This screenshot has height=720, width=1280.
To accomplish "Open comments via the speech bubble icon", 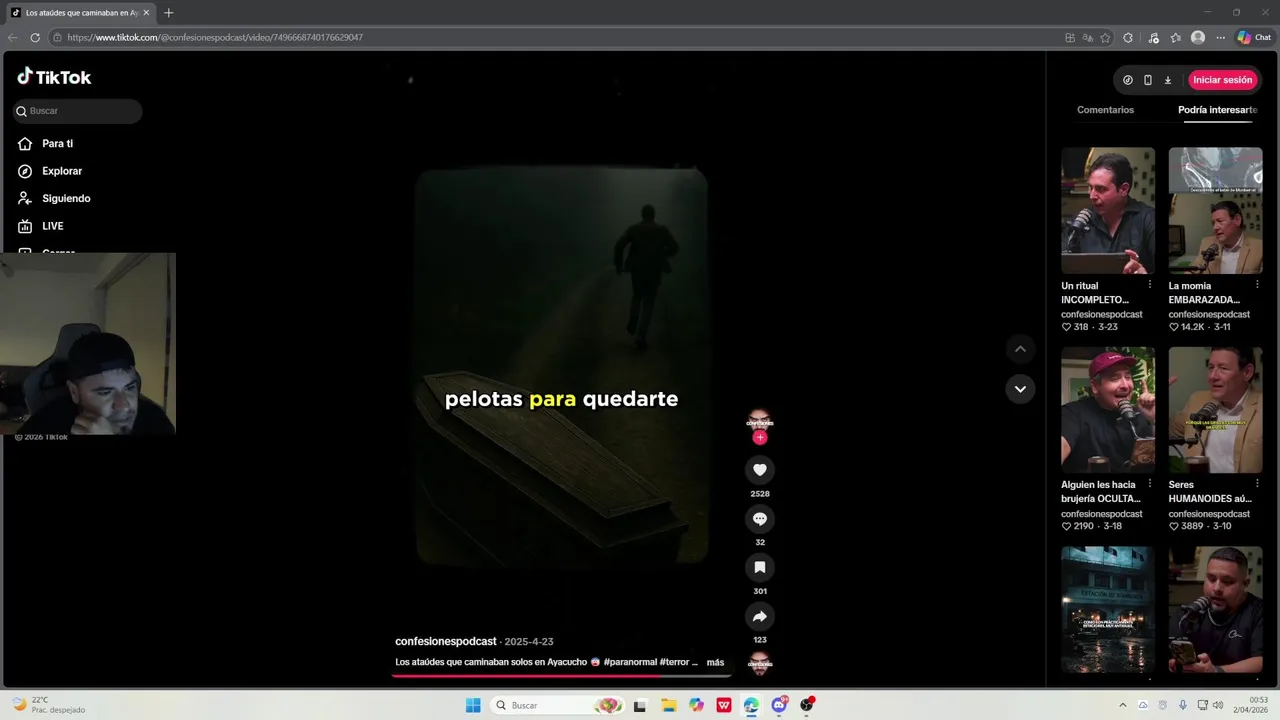I will [x=760, y=519].
